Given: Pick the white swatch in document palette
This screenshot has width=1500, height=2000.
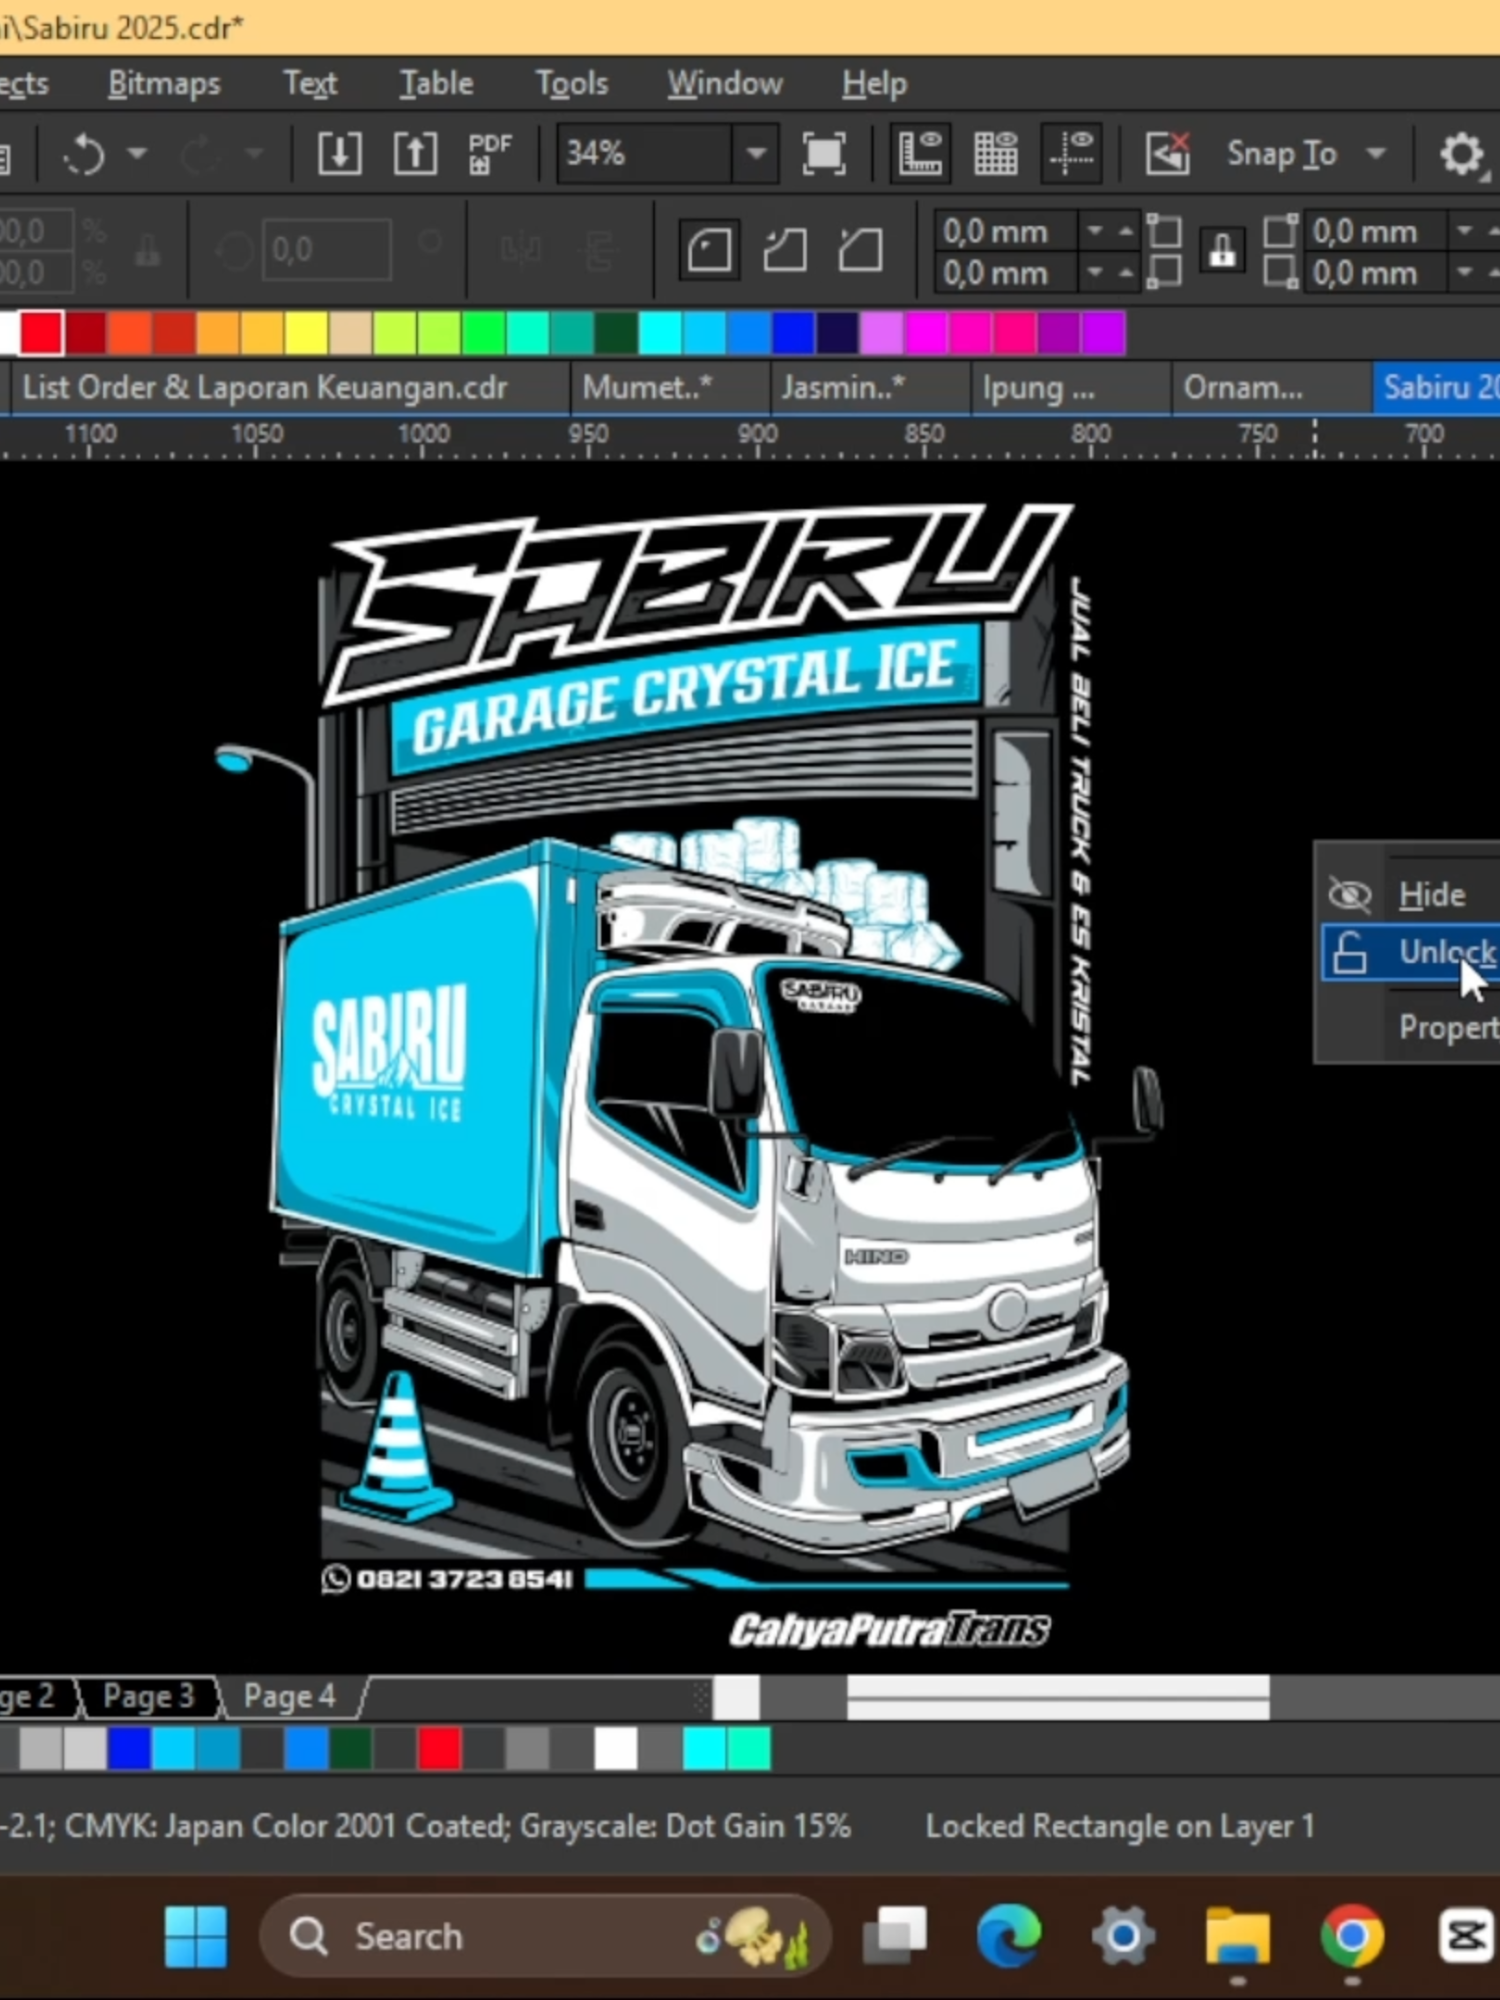Looking at the screenshot, I should pos(615,1749).
